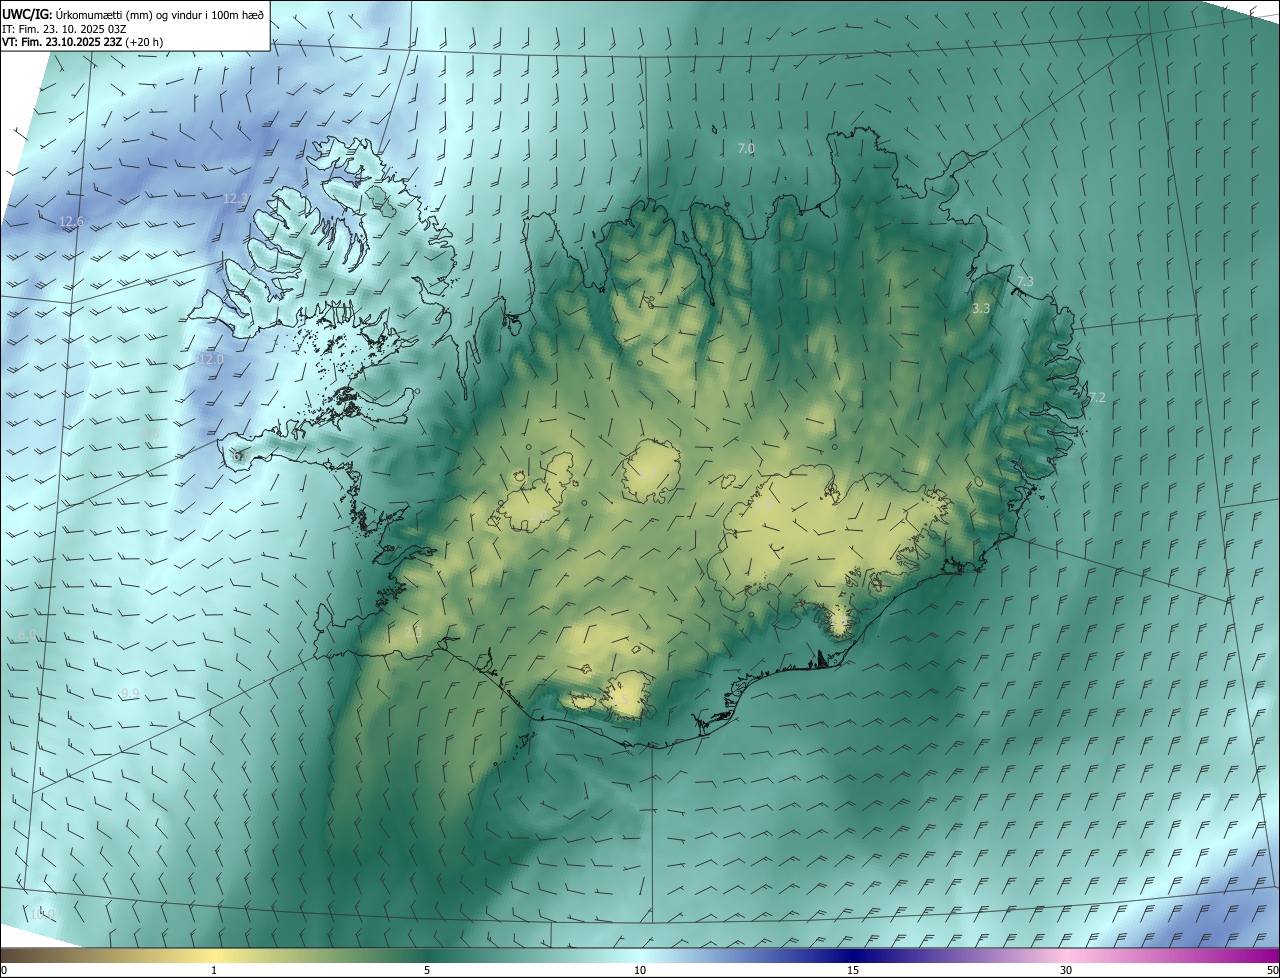Screen dimensions: 1280x978
Task: Click the 8.0 value on the left edge
Action: [x=28, y=635]
